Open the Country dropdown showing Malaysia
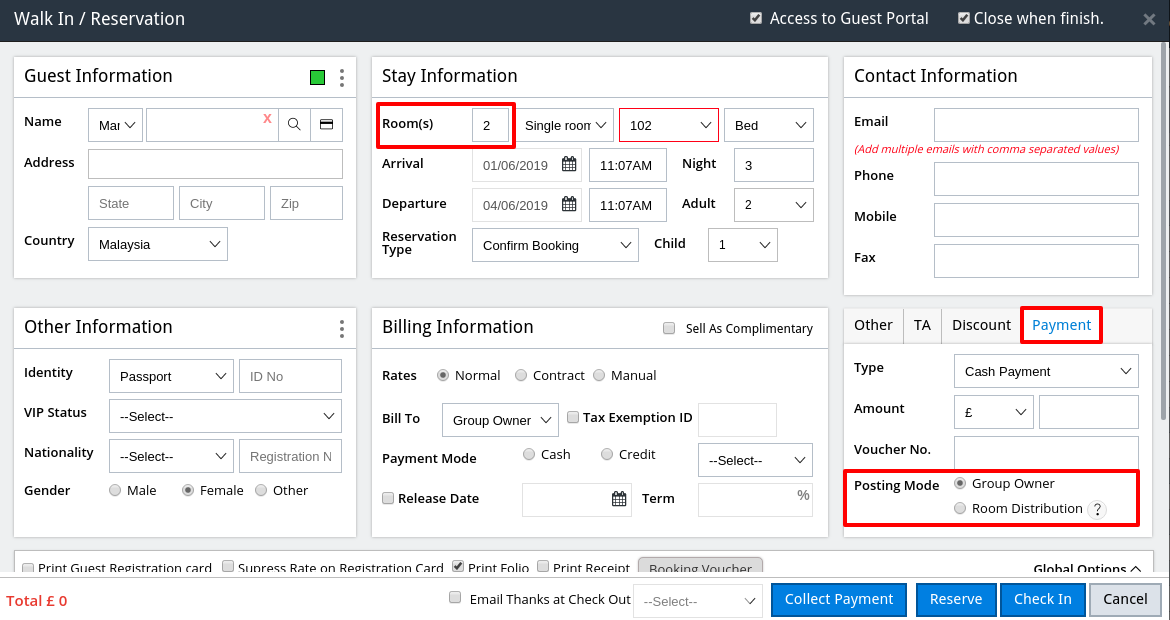 pyautogui.click(x=157, y=244)
